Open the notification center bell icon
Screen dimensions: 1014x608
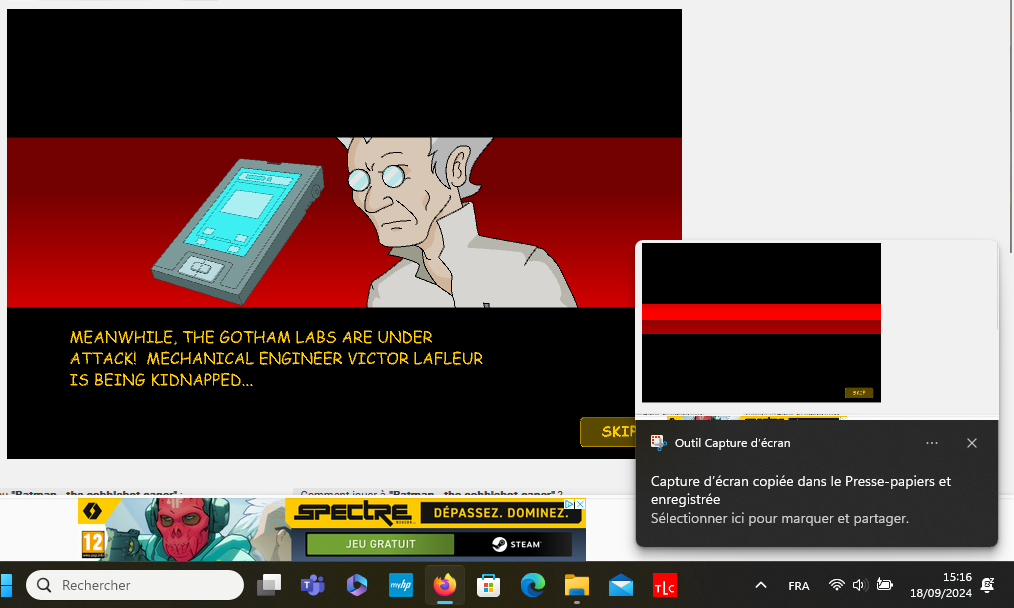click(987, 585)
